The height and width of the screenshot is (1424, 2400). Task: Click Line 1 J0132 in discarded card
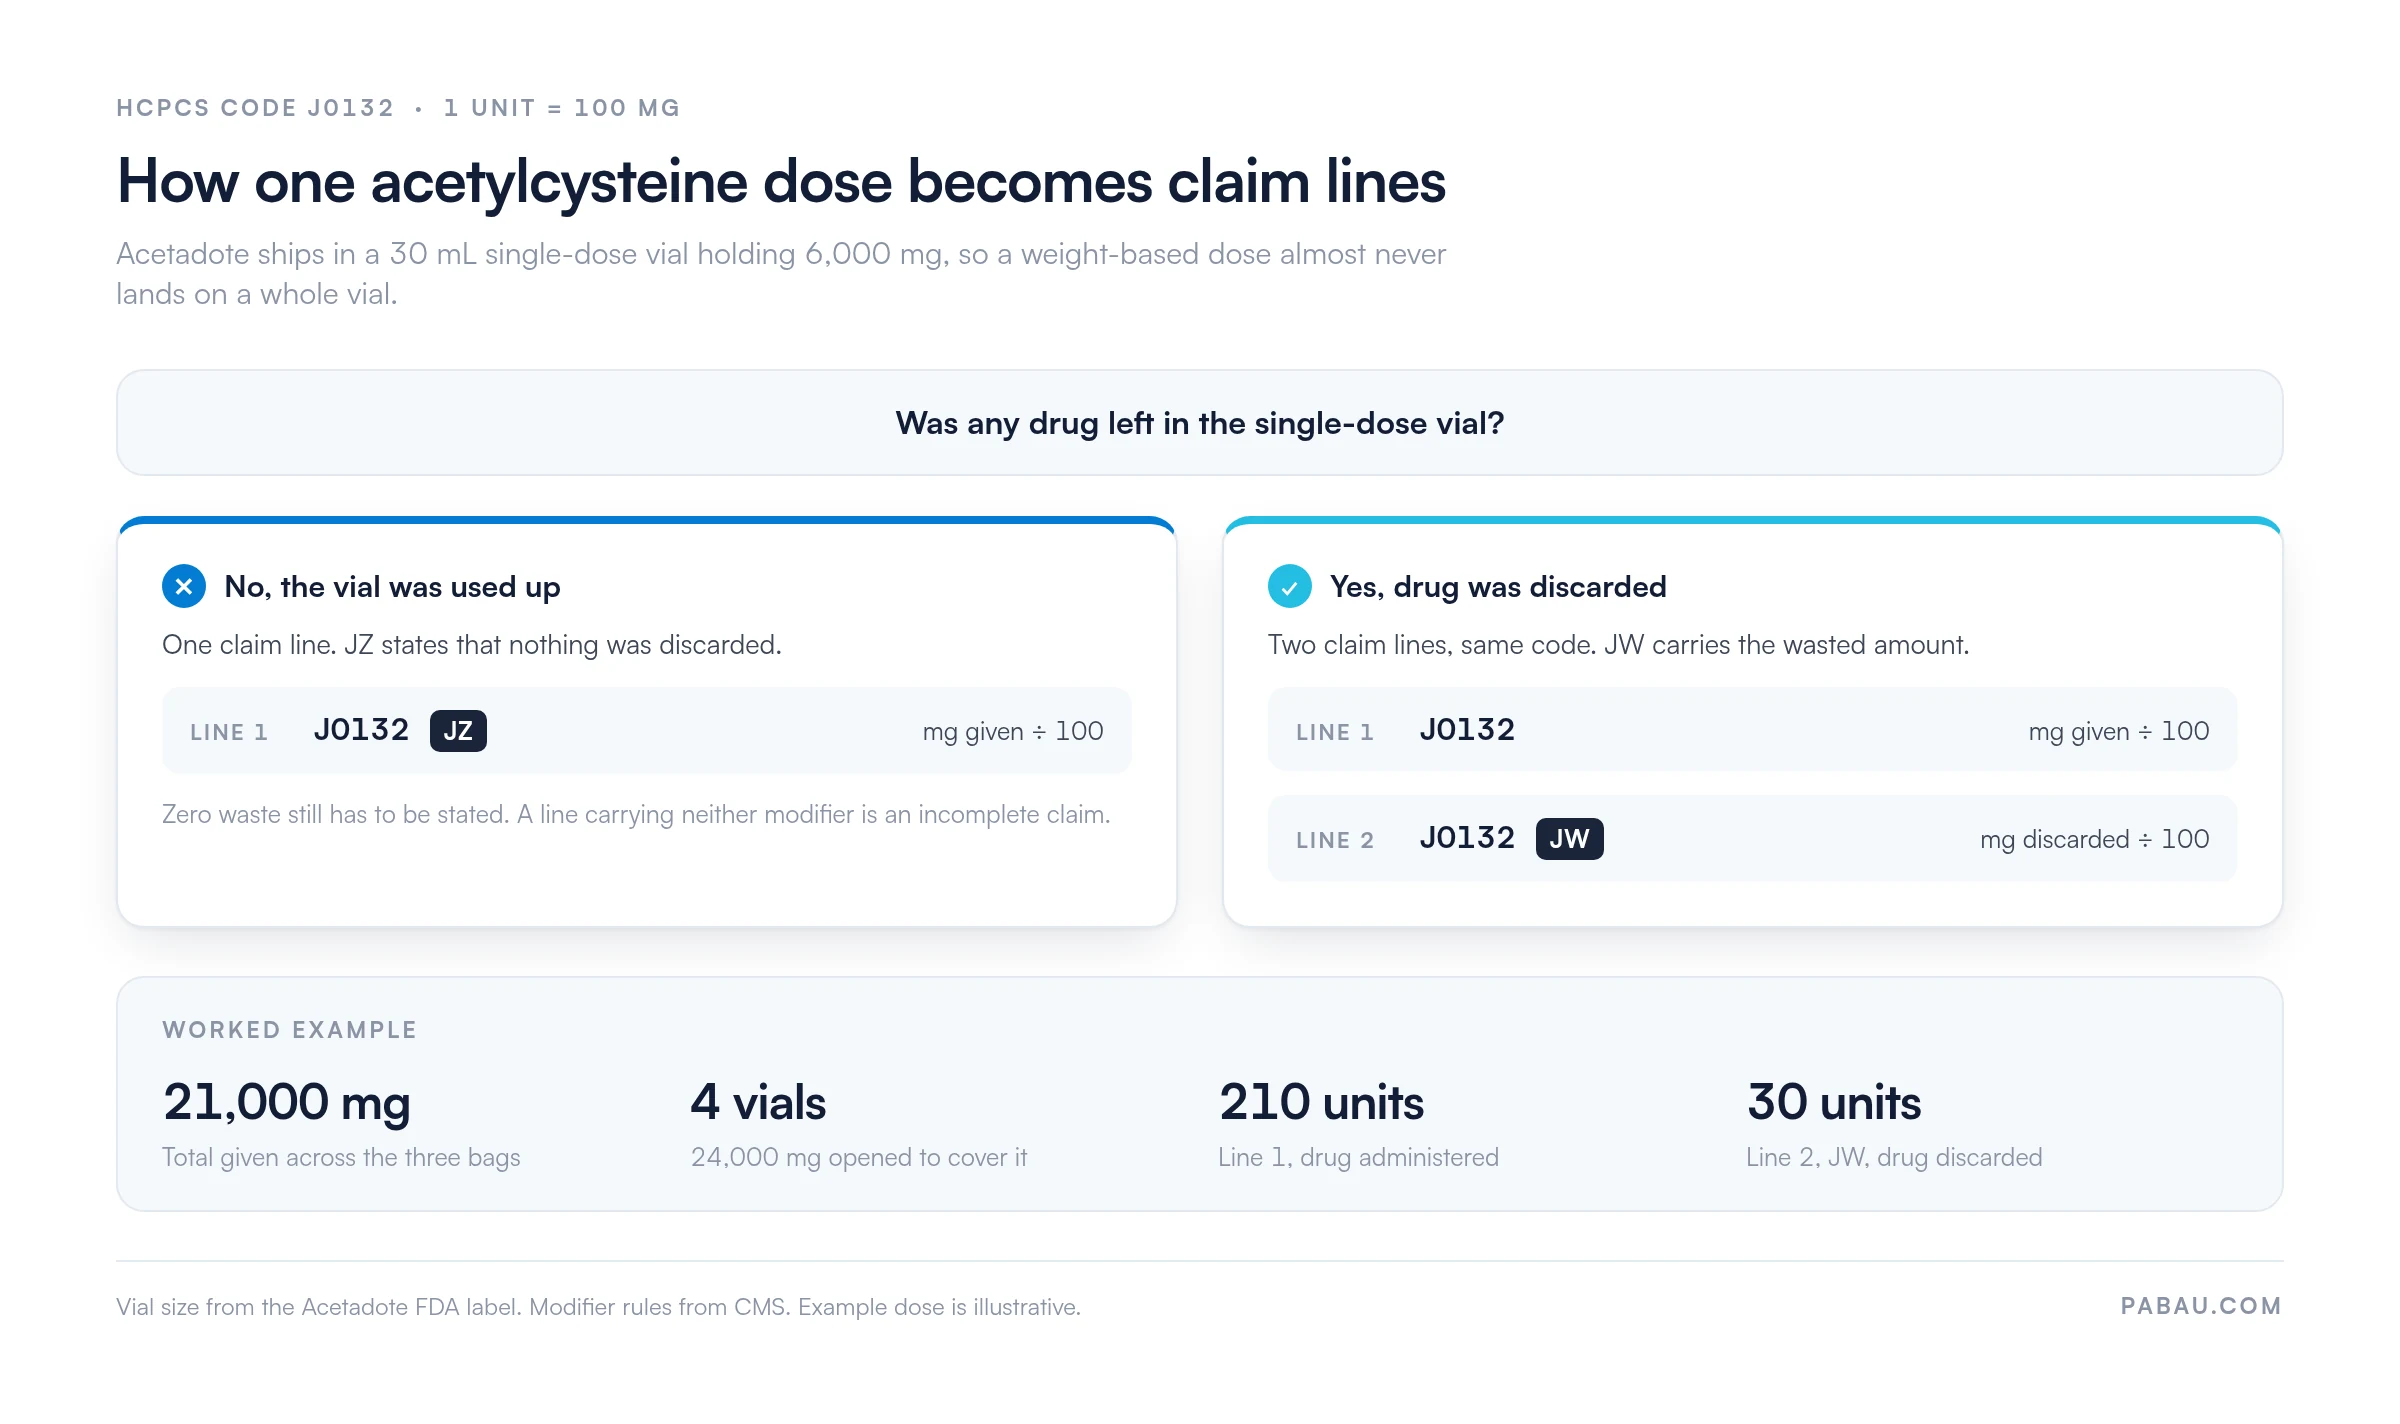coord(1467,730)
